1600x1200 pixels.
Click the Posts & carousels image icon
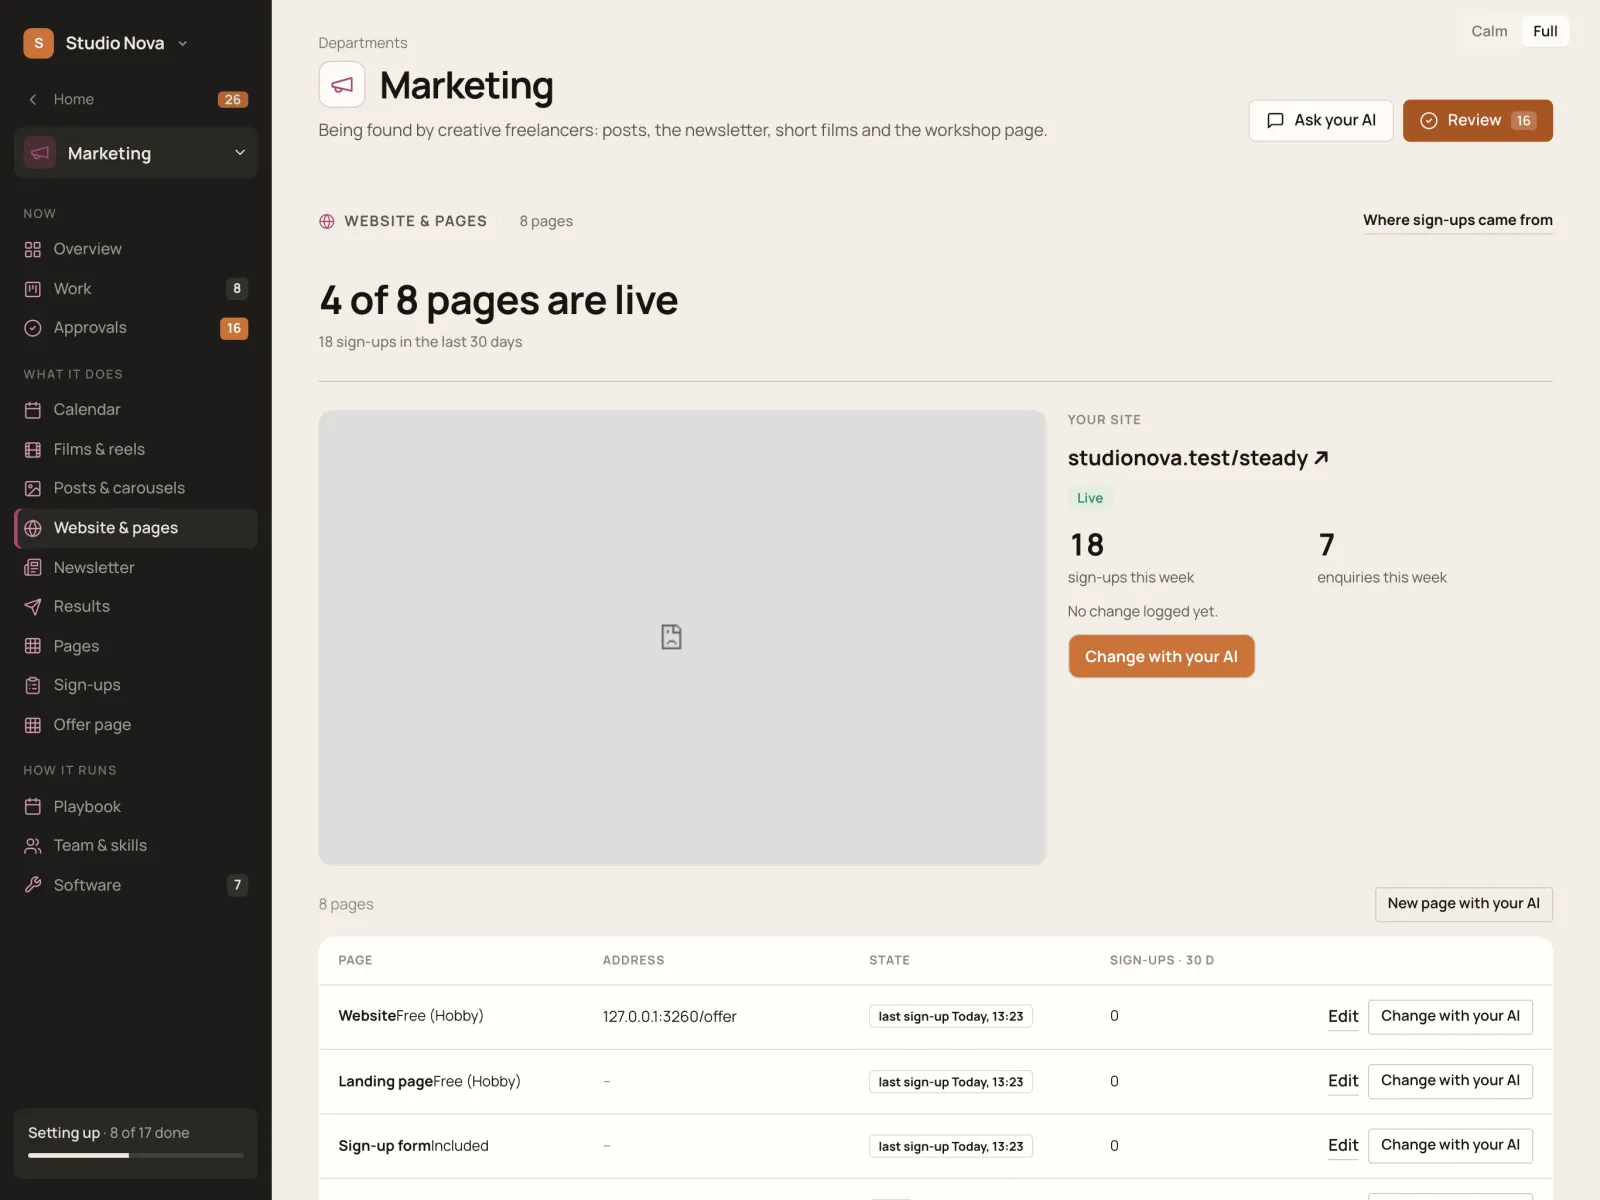(x=33, y=489)
